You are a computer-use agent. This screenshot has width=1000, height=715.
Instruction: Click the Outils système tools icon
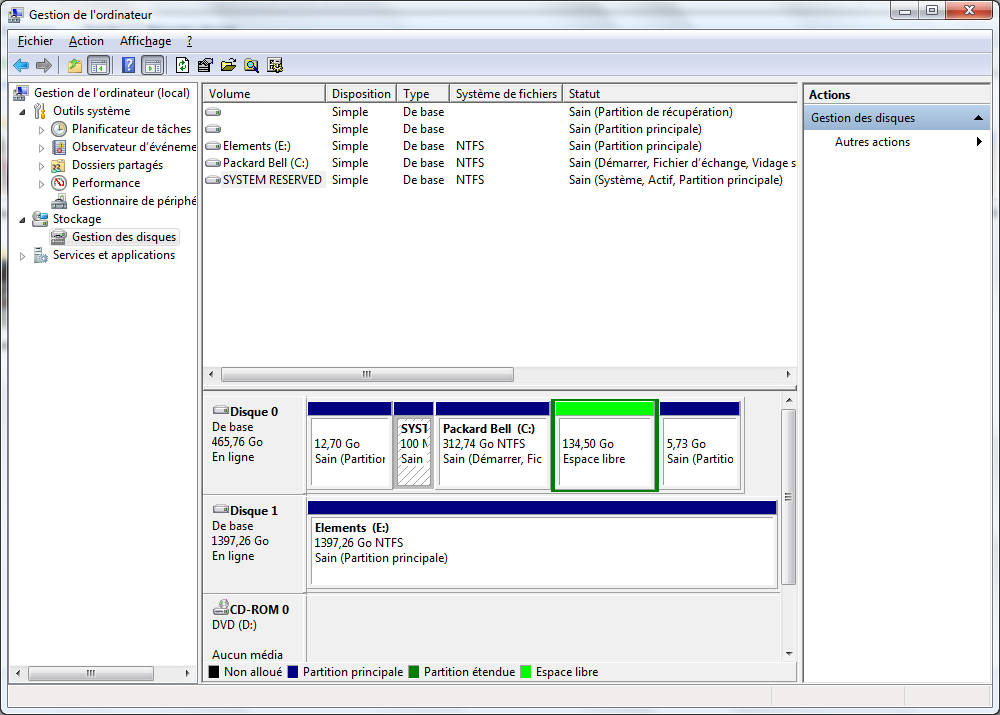coord(40,111)
